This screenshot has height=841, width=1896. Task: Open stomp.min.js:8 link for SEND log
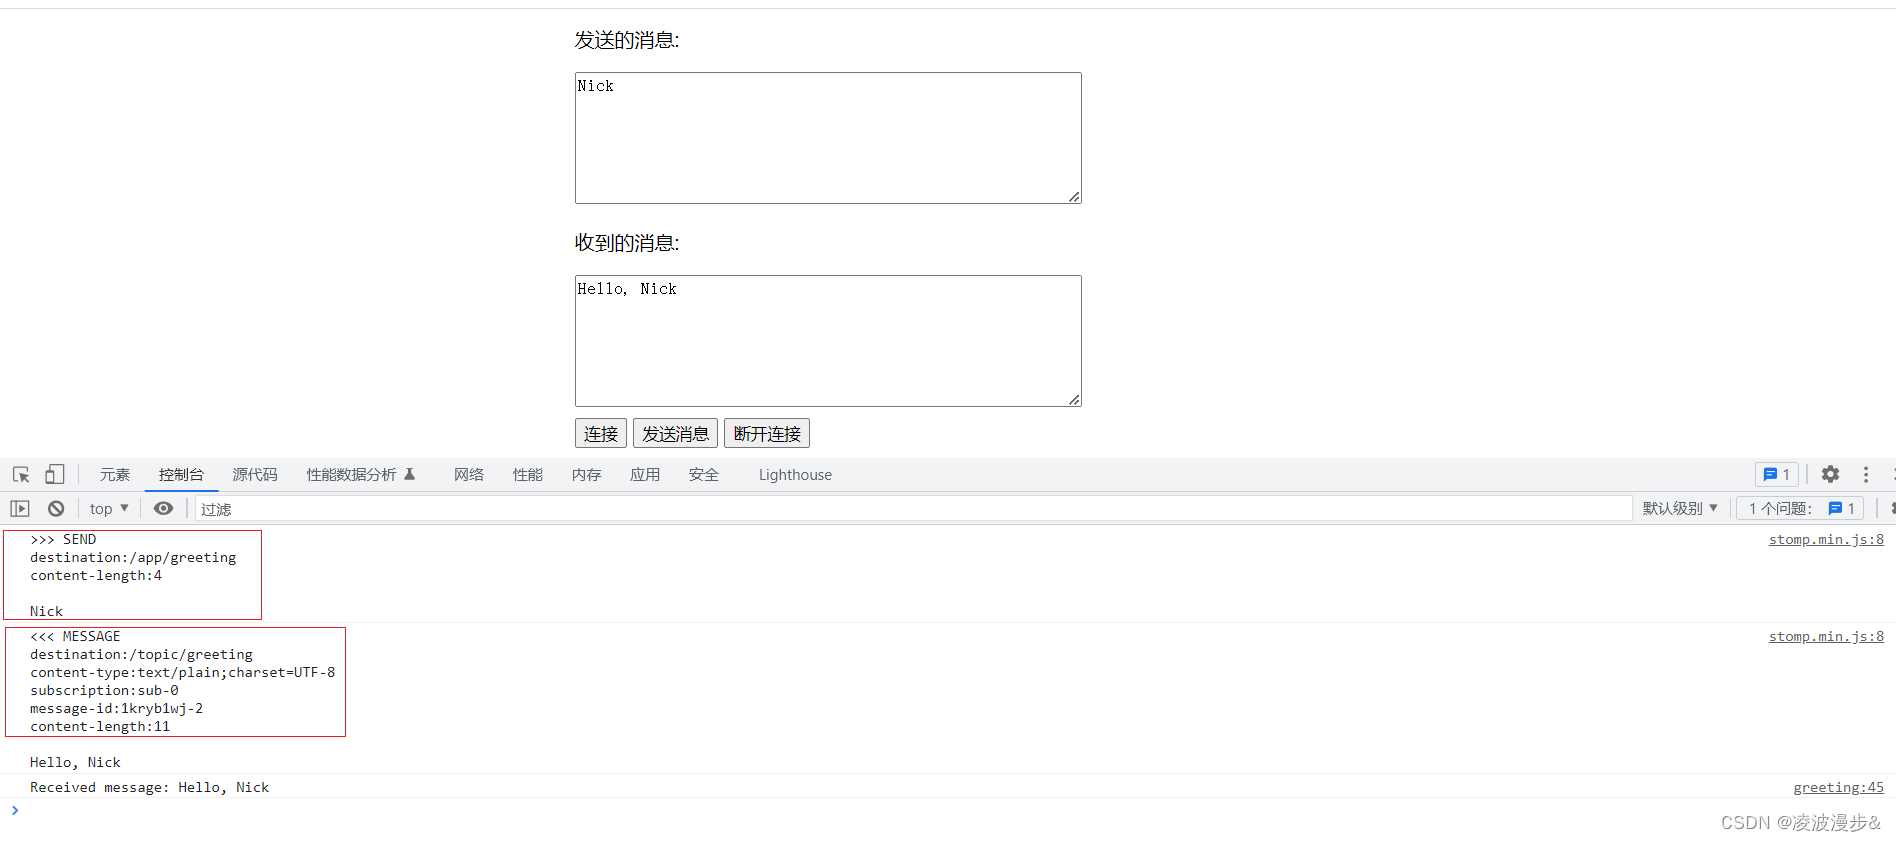point(1826,540)
